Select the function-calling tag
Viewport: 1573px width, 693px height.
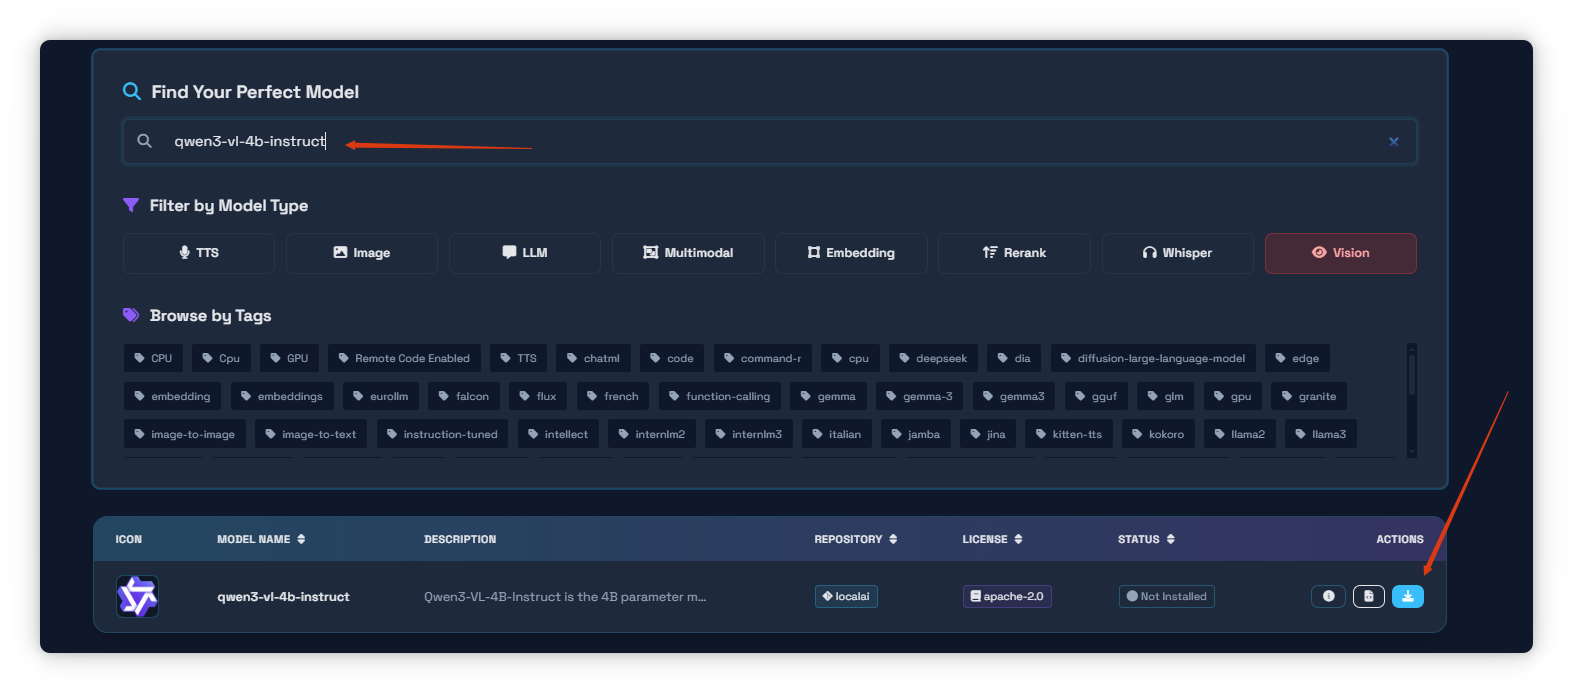click(720, 396)
